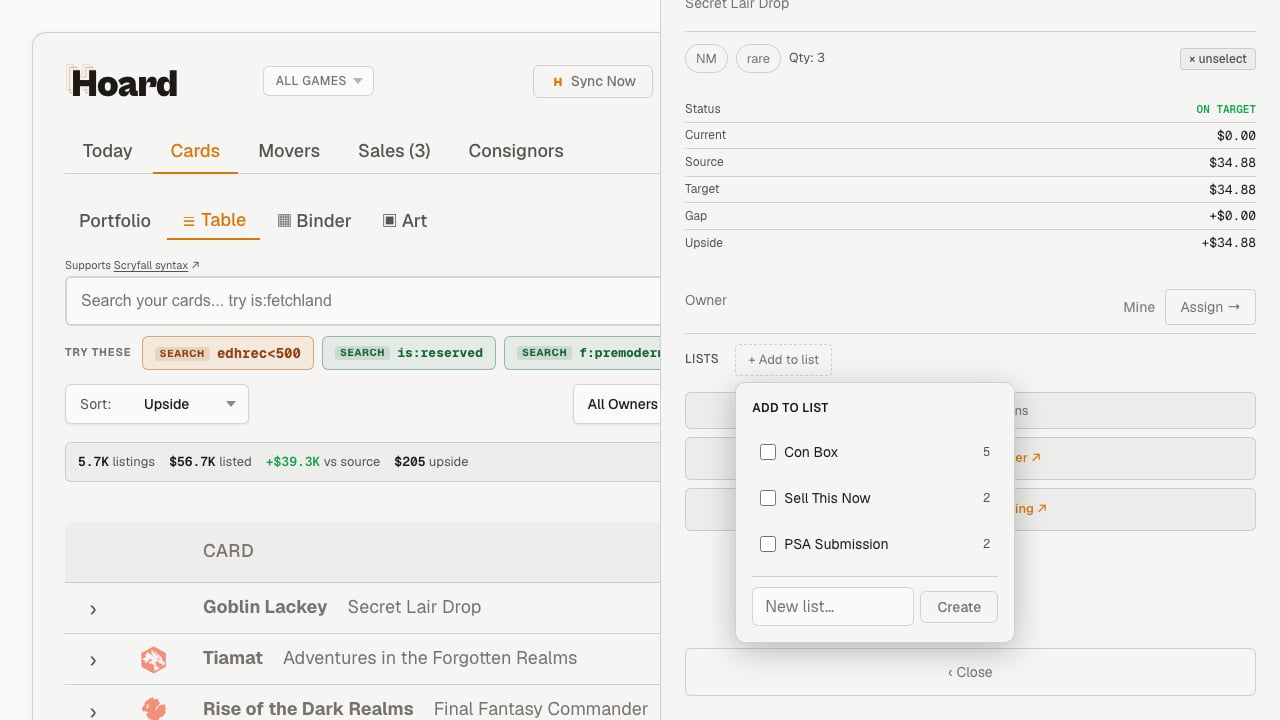Click the Hoard logo
The width and height of the screenshot is (1280, 720).
[122, 82]
